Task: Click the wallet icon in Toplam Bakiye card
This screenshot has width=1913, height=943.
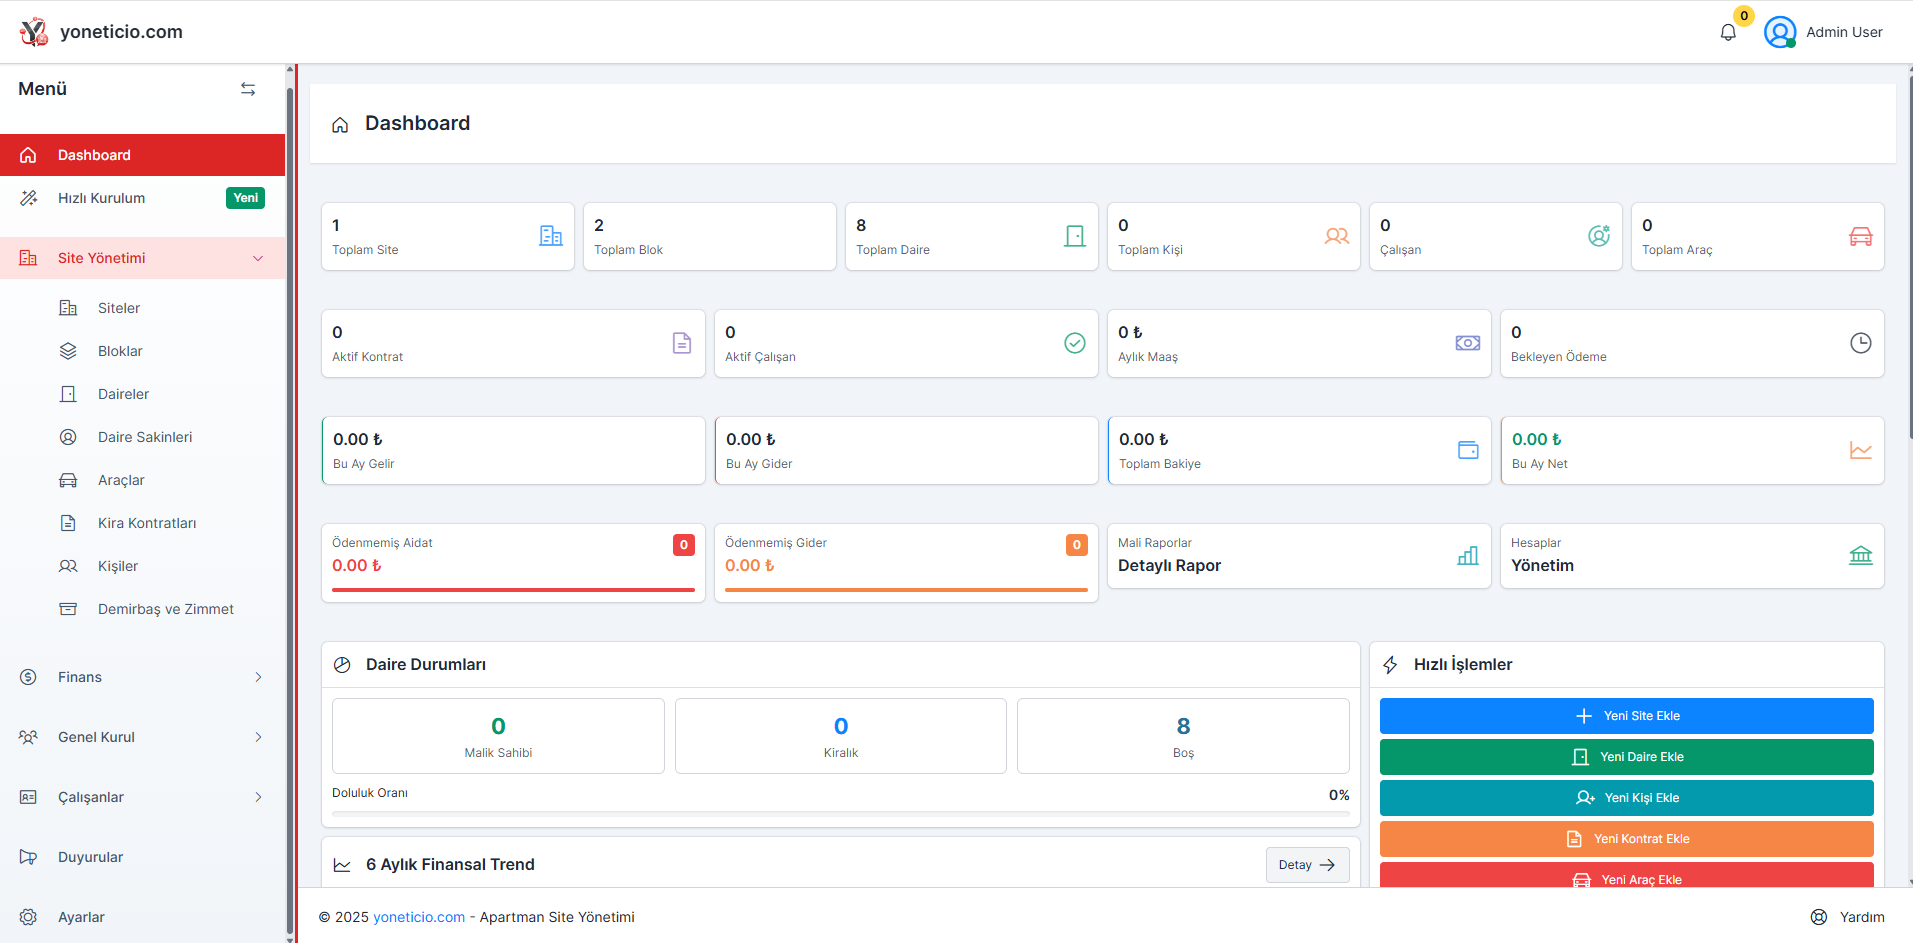Action: pos(1467,450)
